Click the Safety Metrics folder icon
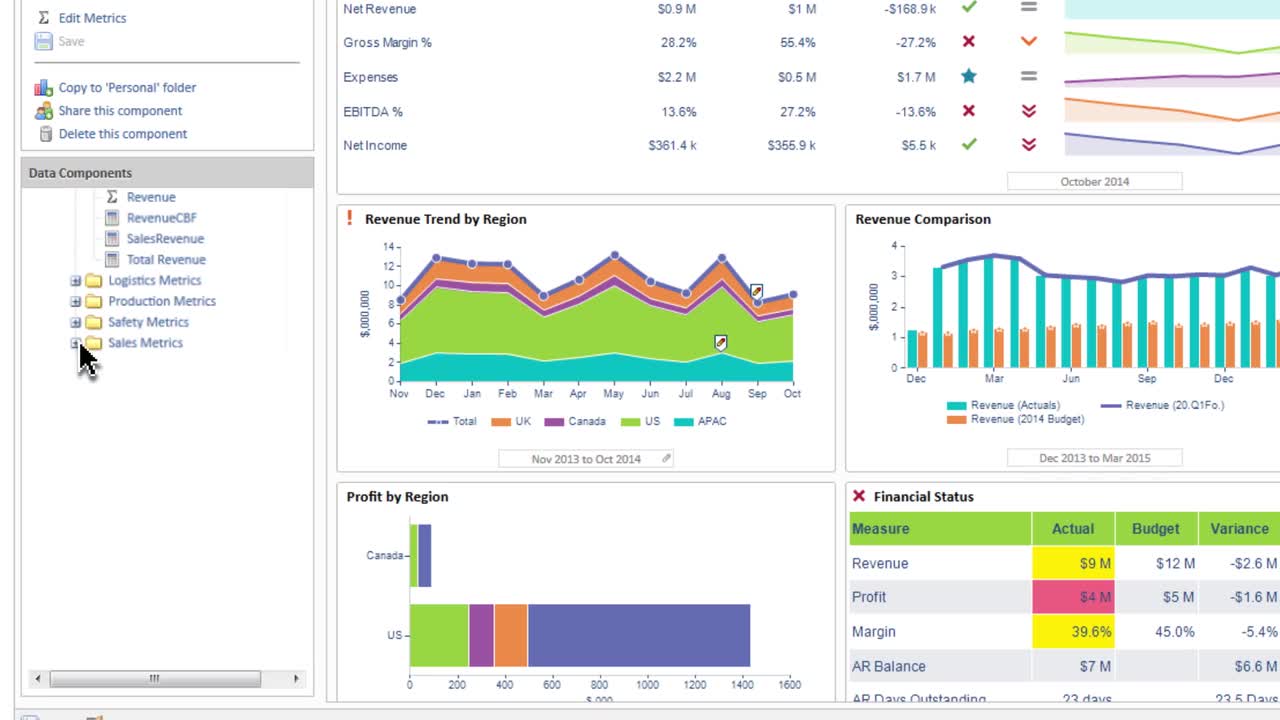This screenshot has height=720, width=1280. pos(93,322)
